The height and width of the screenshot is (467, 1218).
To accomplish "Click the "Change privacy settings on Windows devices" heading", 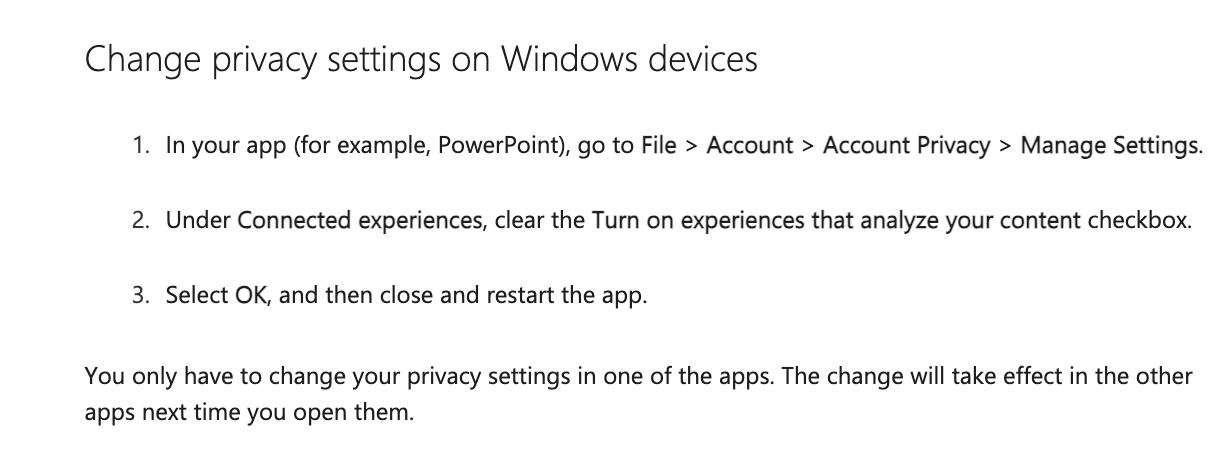I will click(421, 60).
